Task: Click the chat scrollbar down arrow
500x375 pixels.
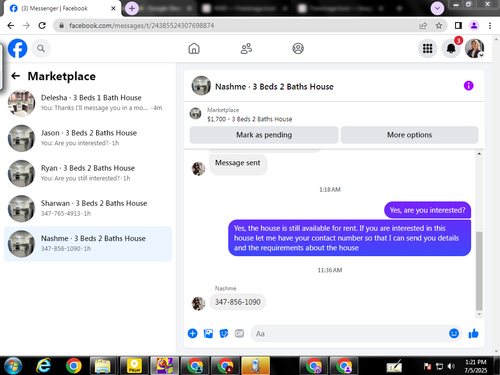Action: [479, 314]
